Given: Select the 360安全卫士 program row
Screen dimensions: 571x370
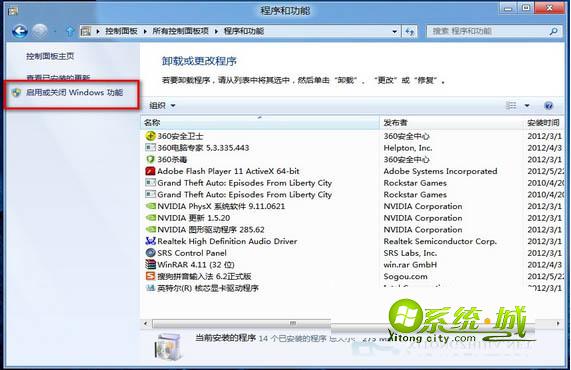Looking at the screenshot, I should (x=352, y=136).
